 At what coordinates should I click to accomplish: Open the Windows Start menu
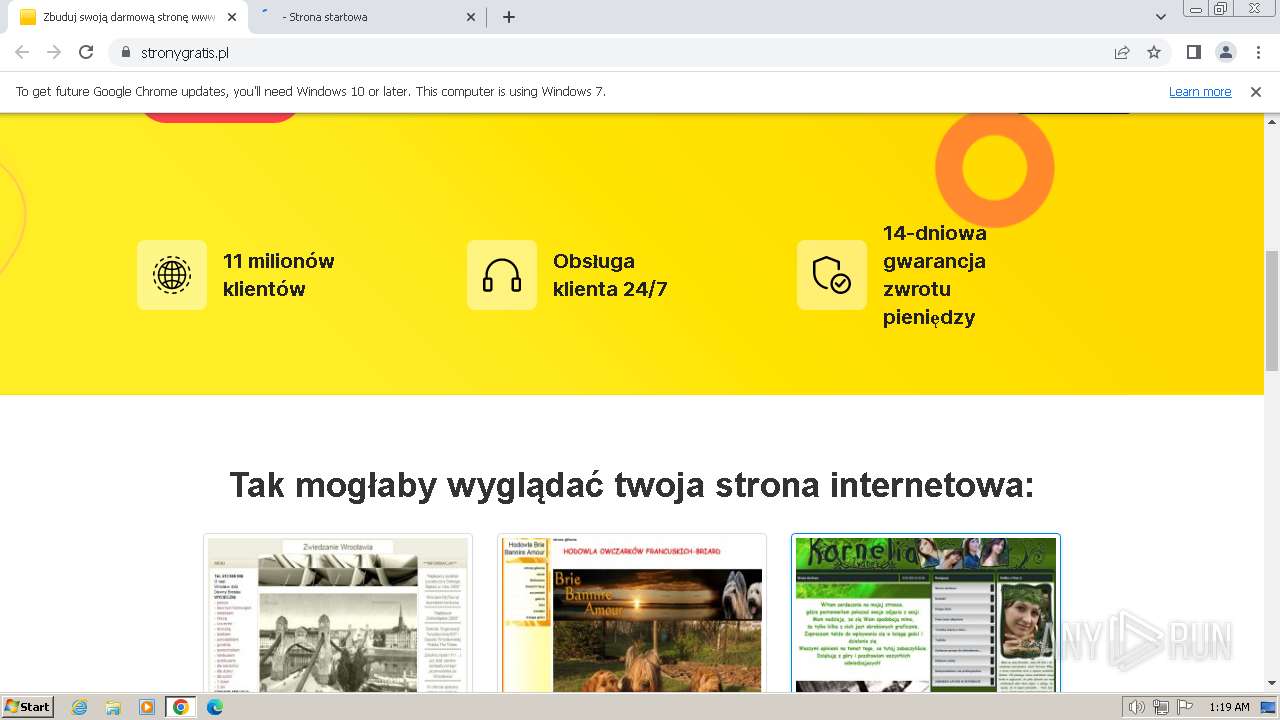click(28, 706)
